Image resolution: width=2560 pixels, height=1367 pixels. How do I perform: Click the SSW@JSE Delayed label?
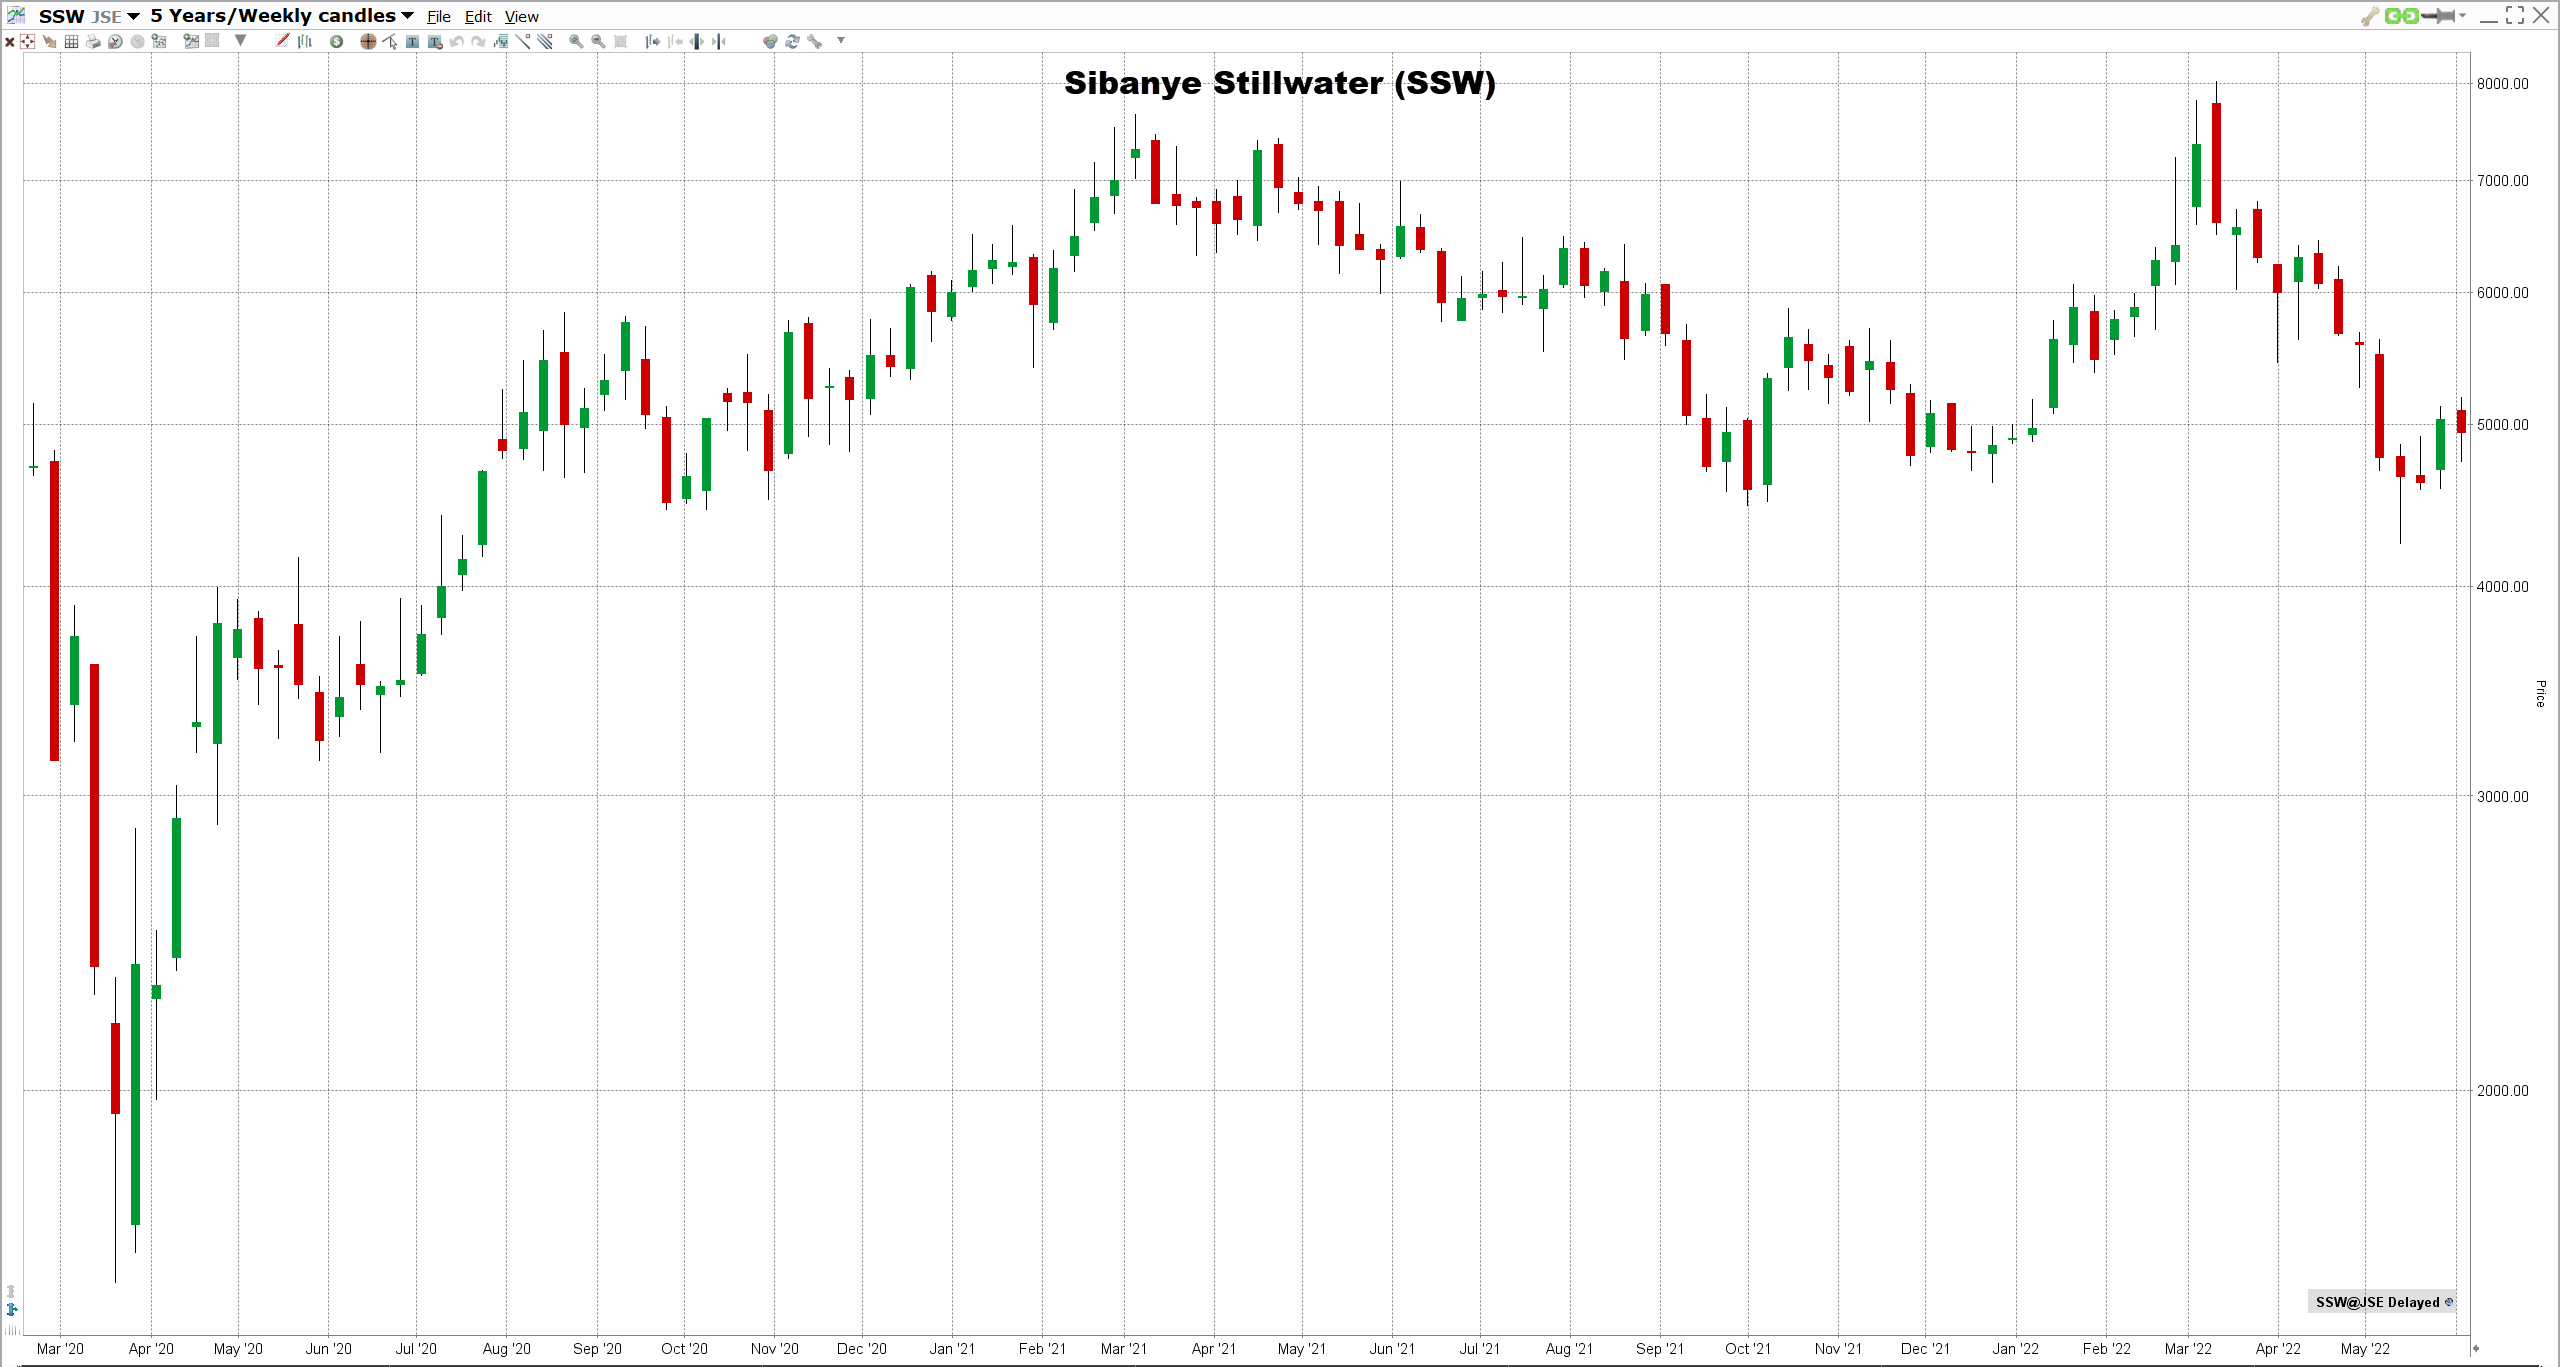click(x=2378, y=1302)
